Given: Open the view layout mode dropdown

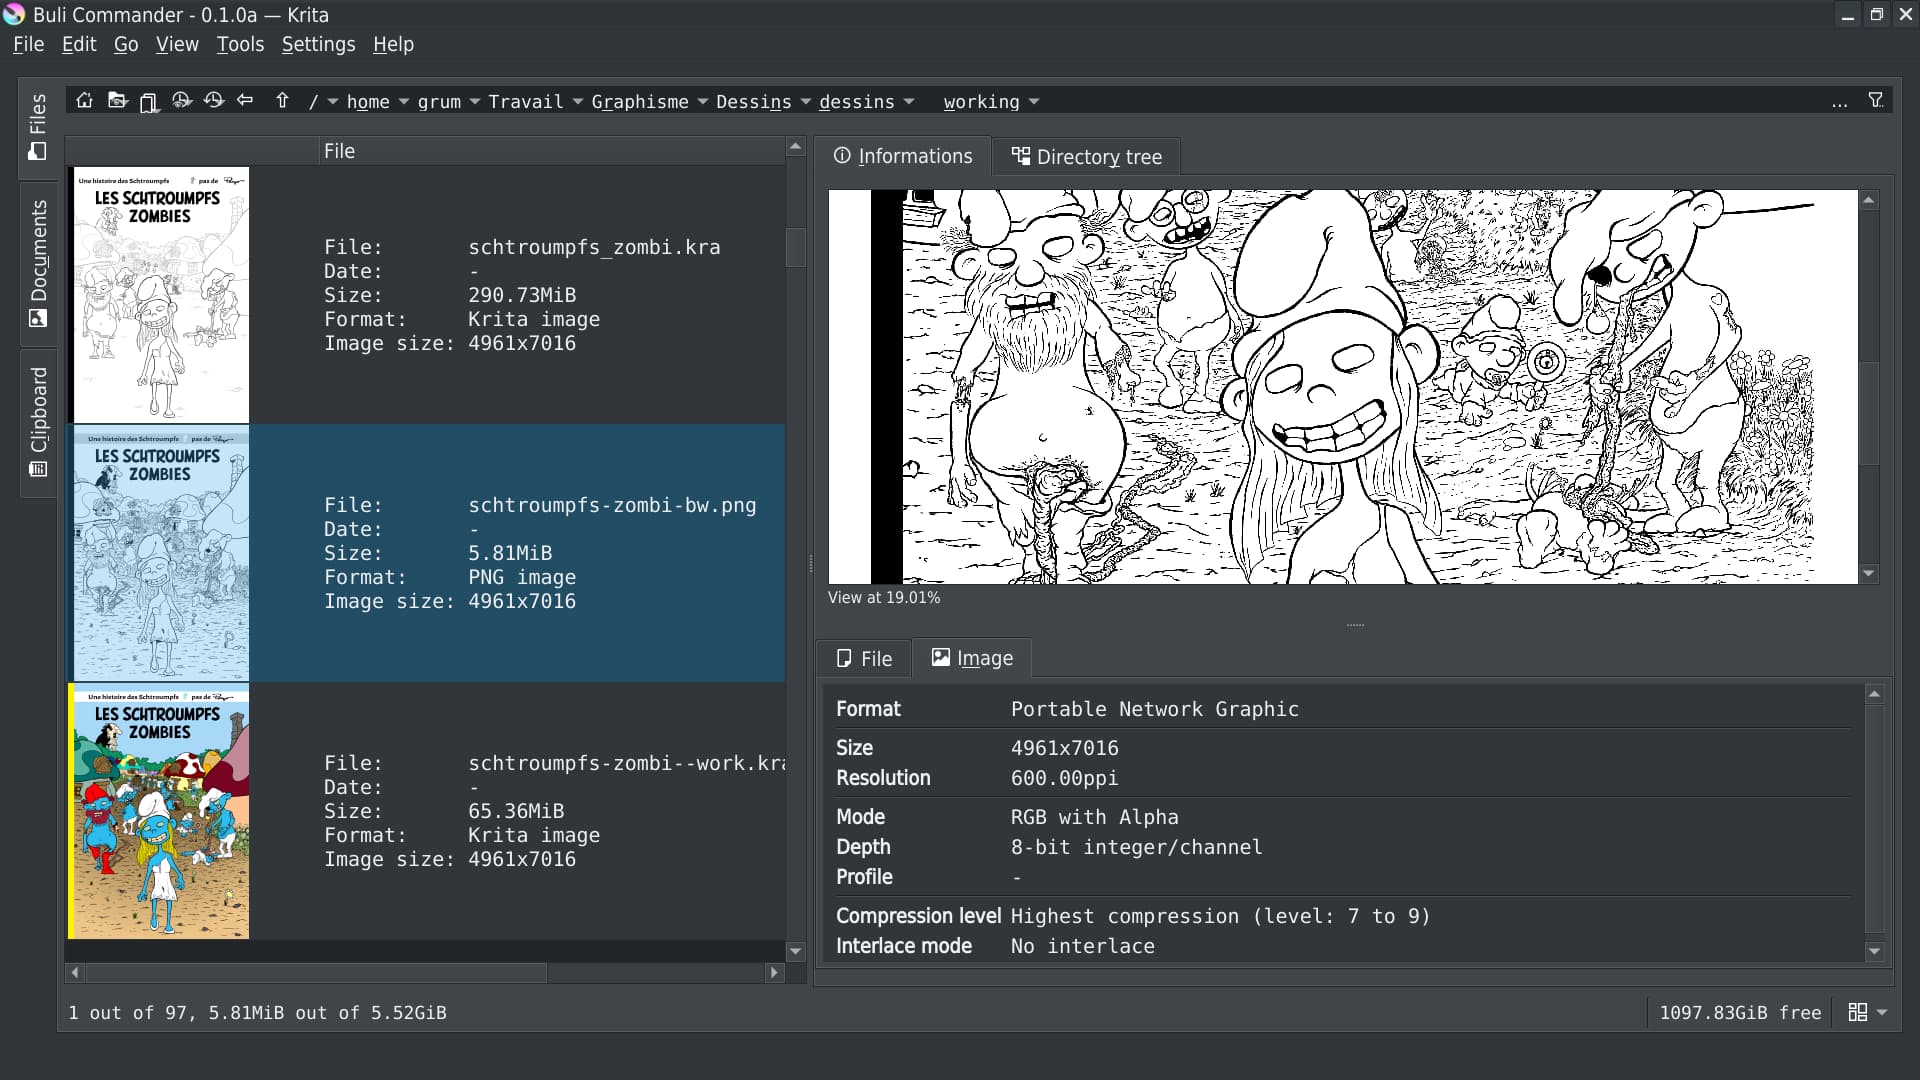Looking at the screenshot, I should coord(1867,1013).
